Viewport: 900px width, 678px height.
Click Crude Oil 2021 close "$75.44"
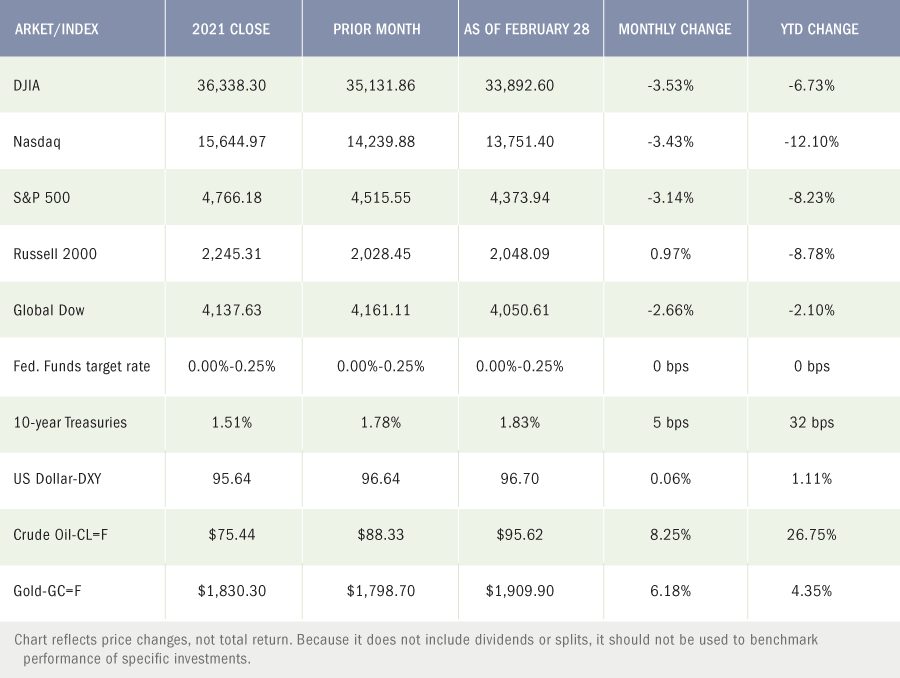coord(232,534)
